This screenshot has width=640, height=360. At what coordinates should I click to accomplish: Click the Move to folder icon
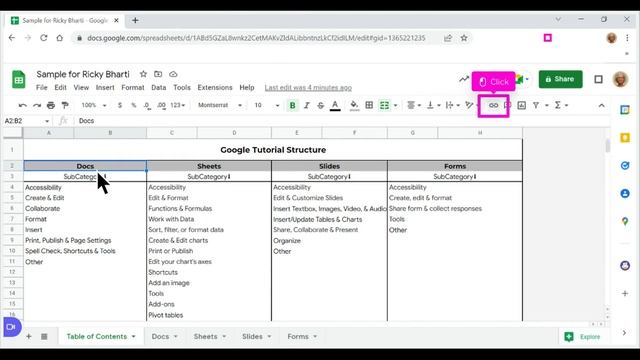[x=158, y=74]
